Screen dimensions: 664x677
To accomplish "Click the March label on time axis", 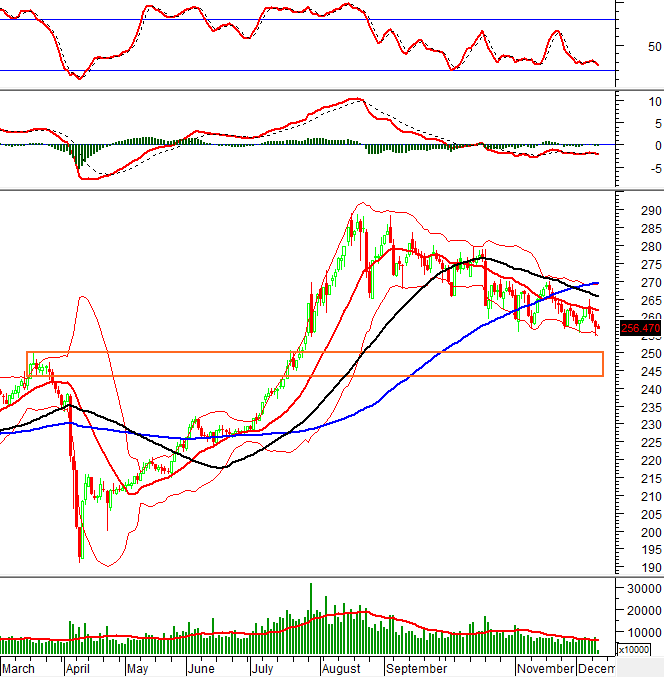I will (21, 668).
